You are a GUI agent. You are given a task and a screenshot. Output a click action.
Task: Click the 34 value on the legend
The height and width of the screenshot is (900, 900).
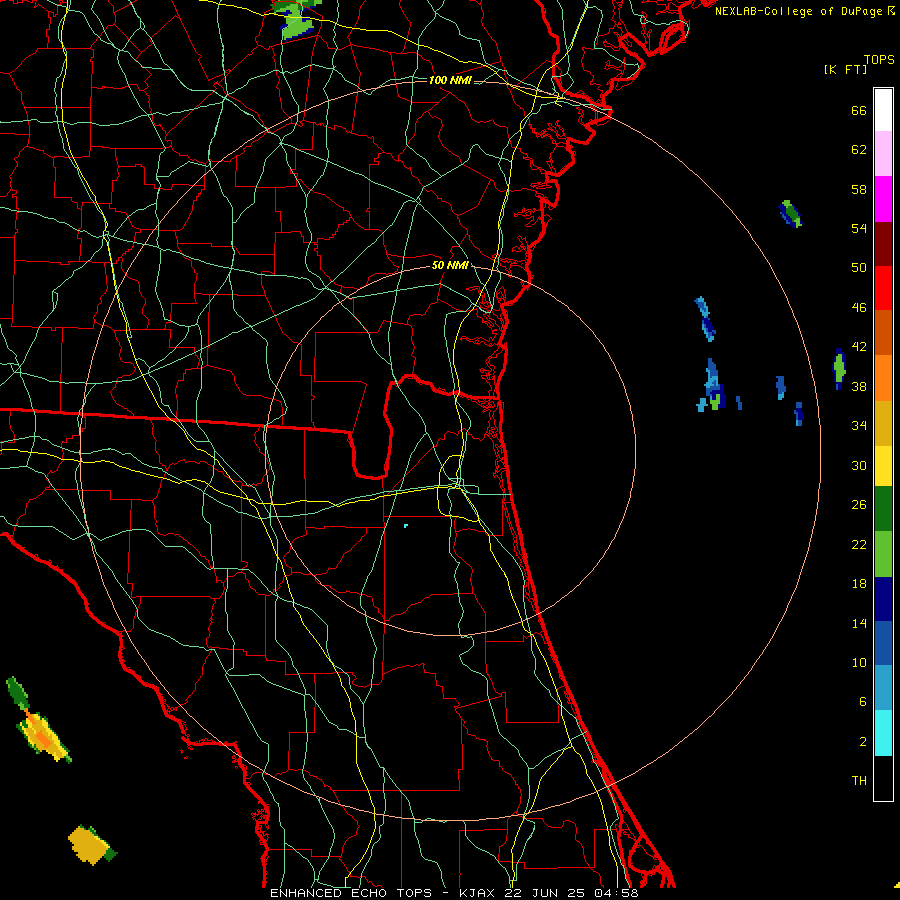pos(859,425)
